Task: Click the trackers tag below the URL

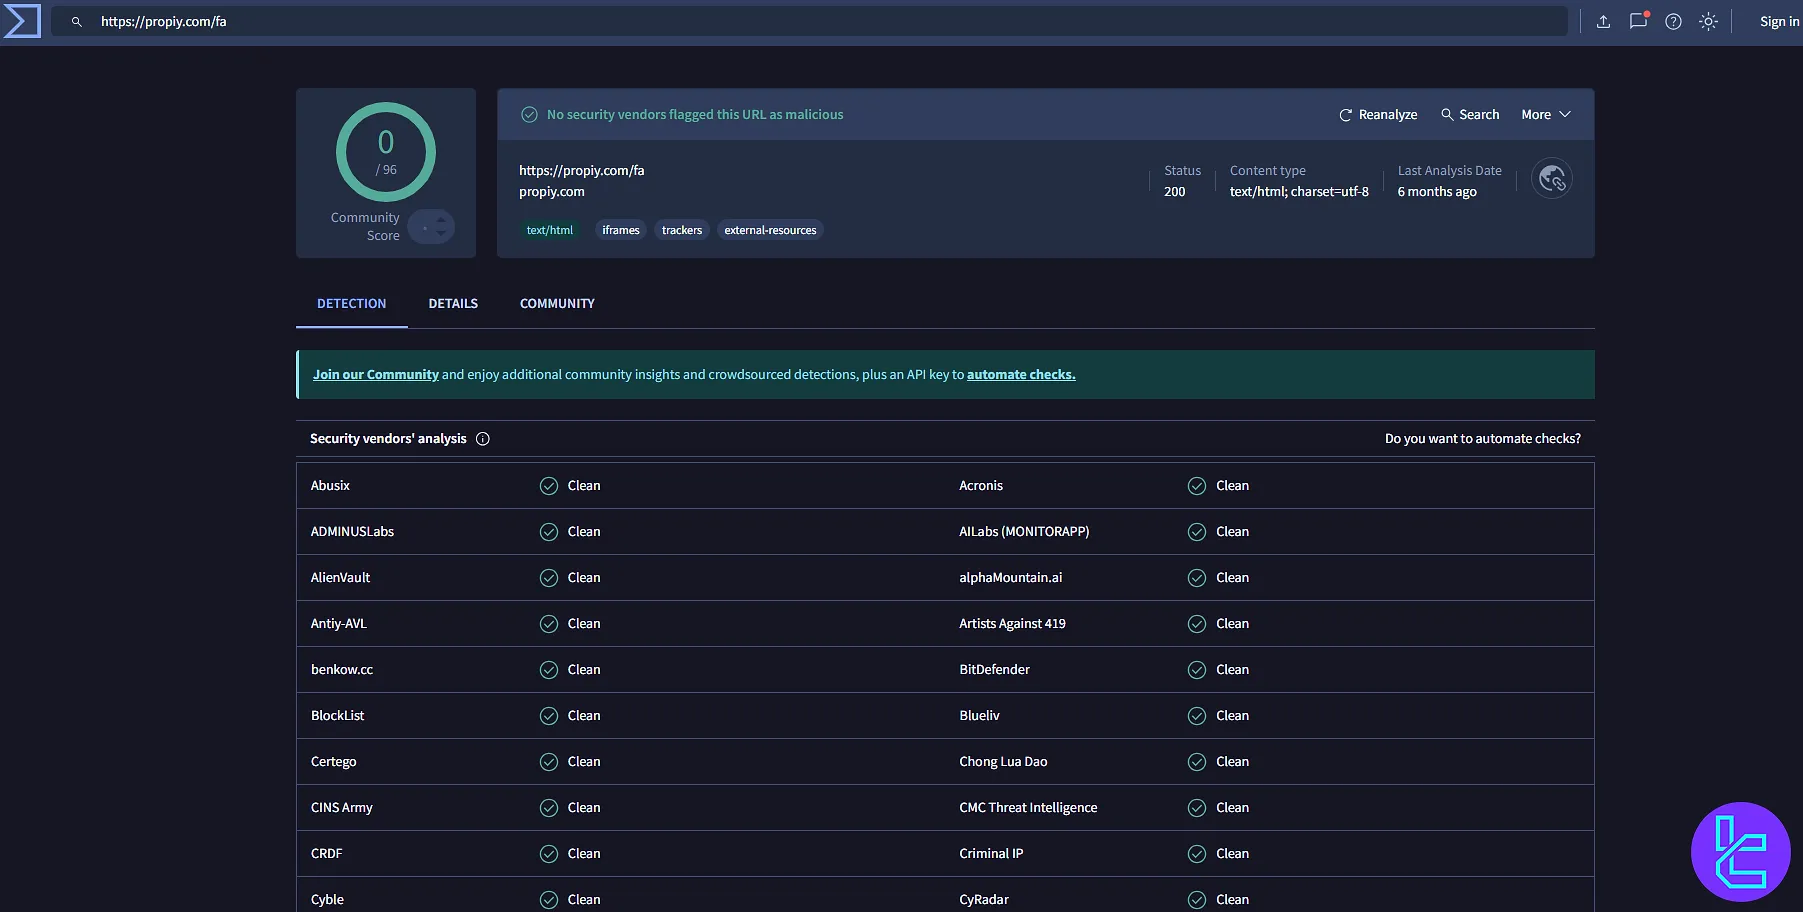Action: pos(681,229)
